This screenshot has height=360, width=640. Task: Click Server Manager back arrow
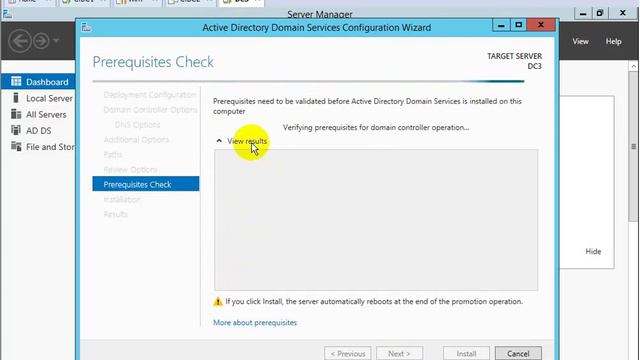20,41
